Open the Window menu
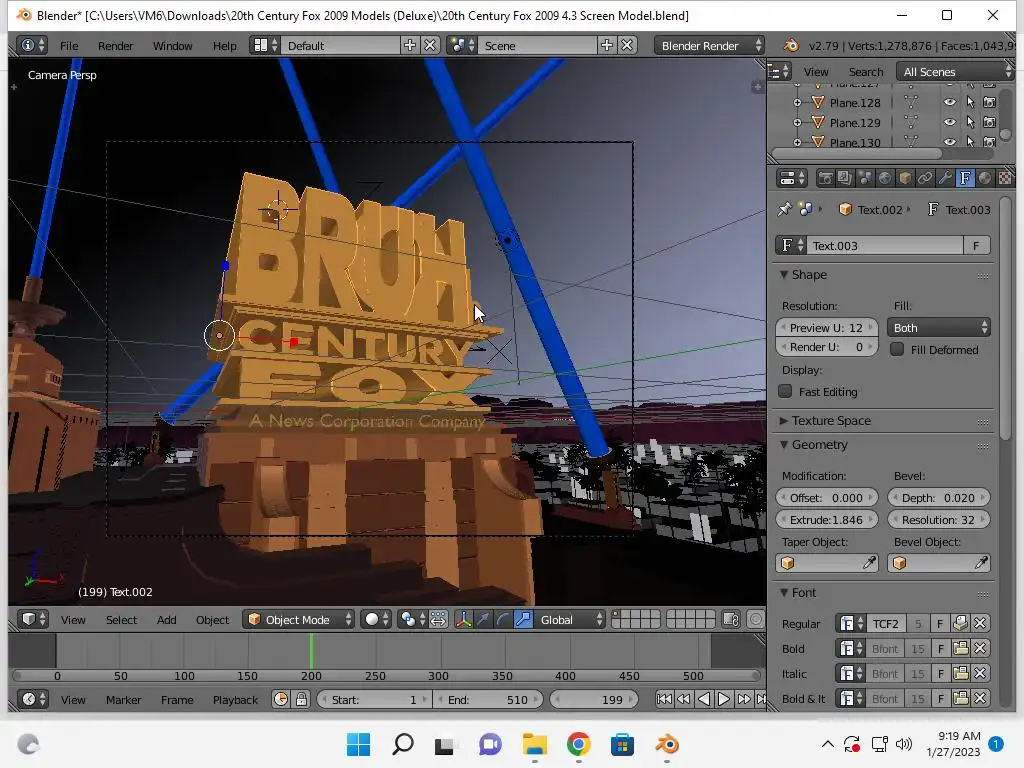This screenshot has width=1024, height=768. [172, 46]
